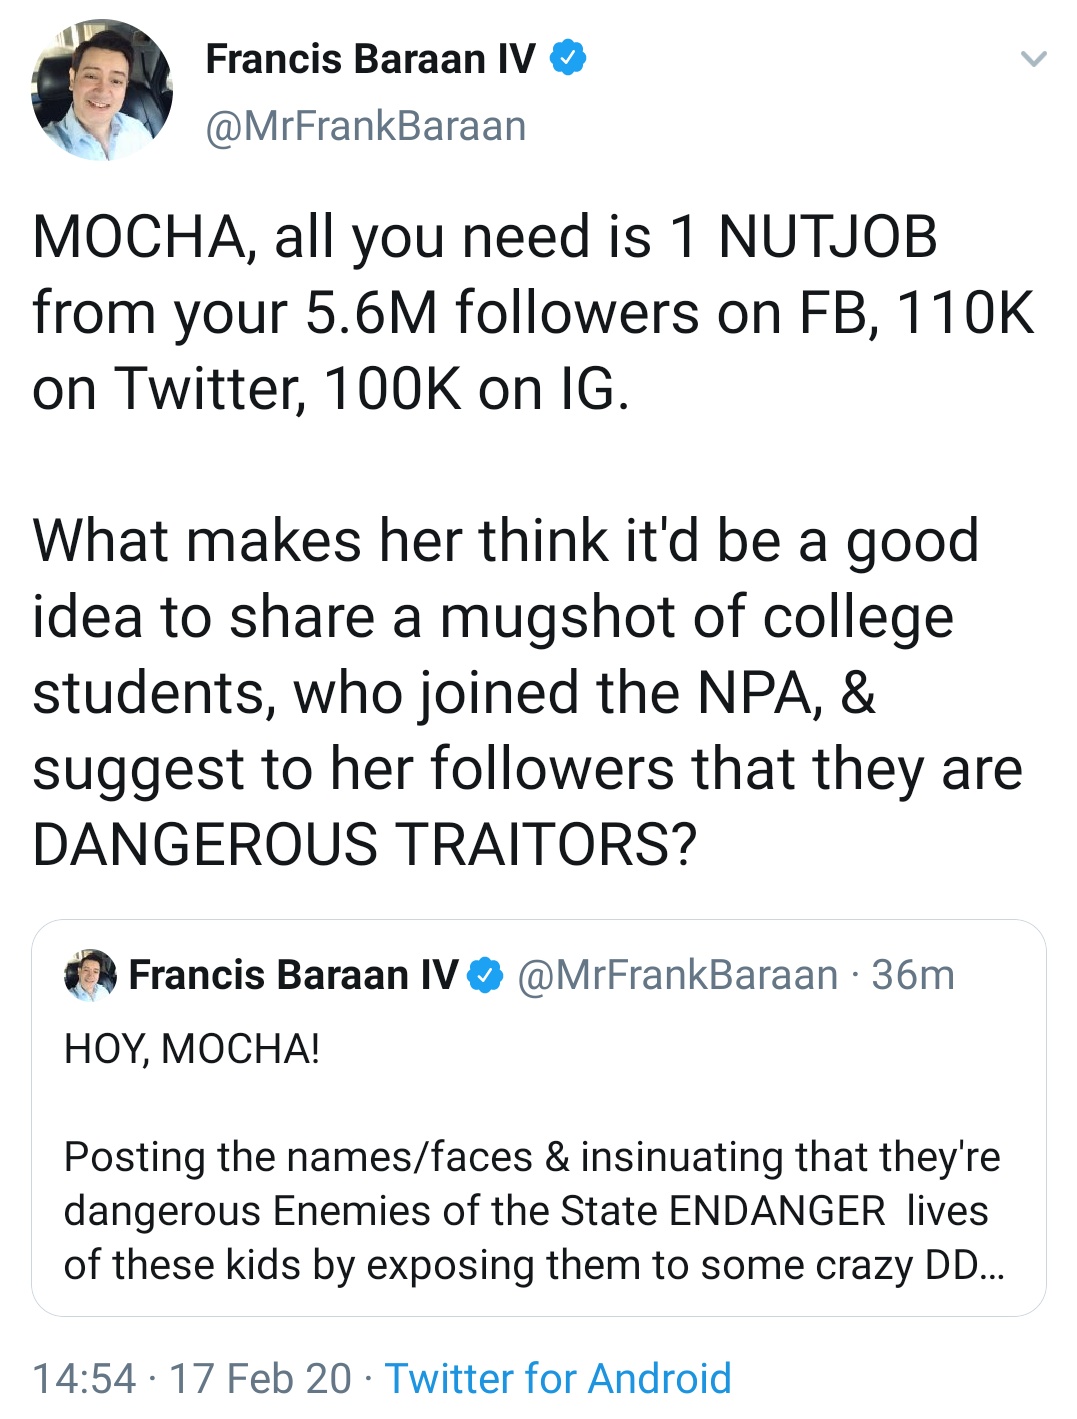
Task: Open the bold Francis Baraan IV header name
Action: 370,59
